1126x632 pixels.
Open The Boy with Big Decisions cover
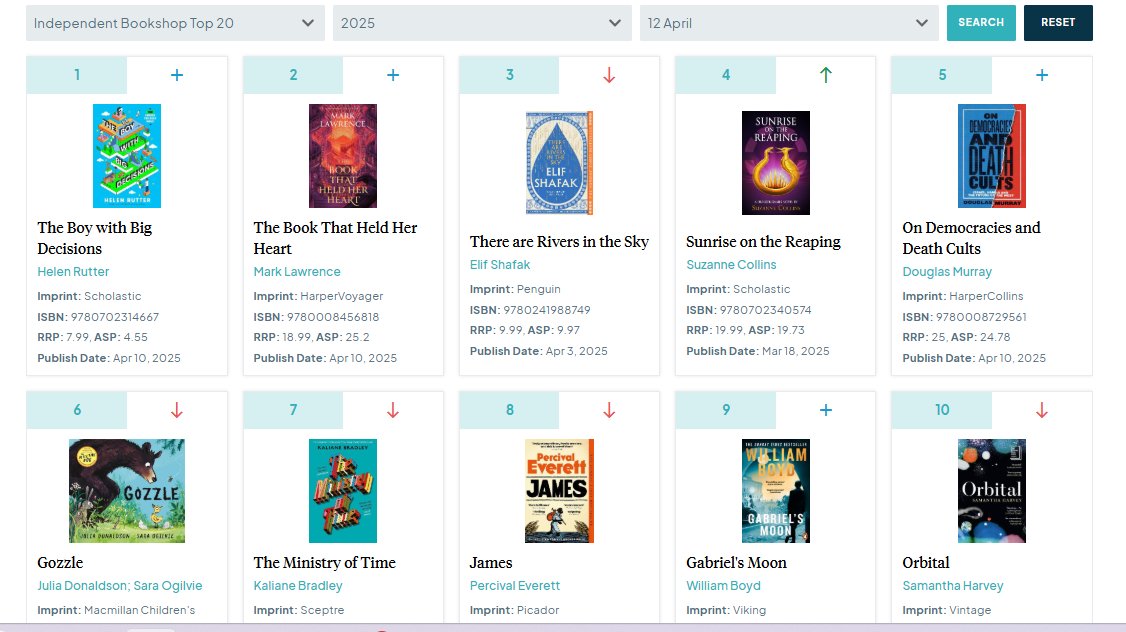pos(127,156)
